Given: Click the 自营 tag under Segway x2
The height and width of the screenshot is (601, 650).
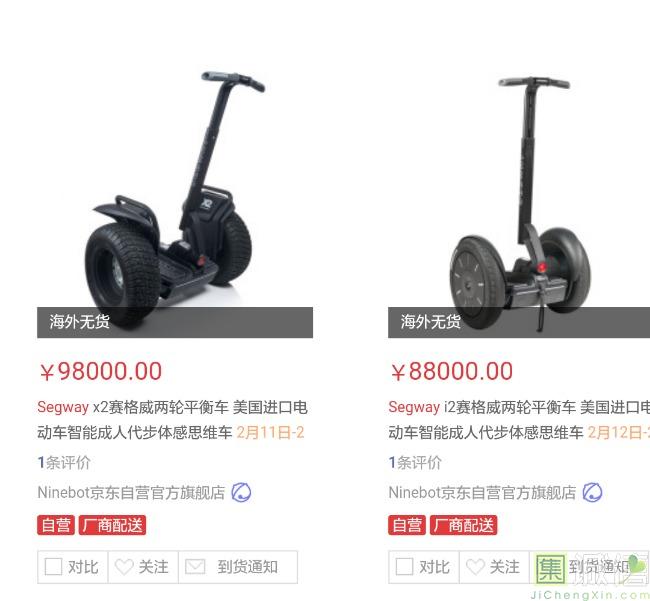Looking at the screenshot, I should (x=56, y=525).
